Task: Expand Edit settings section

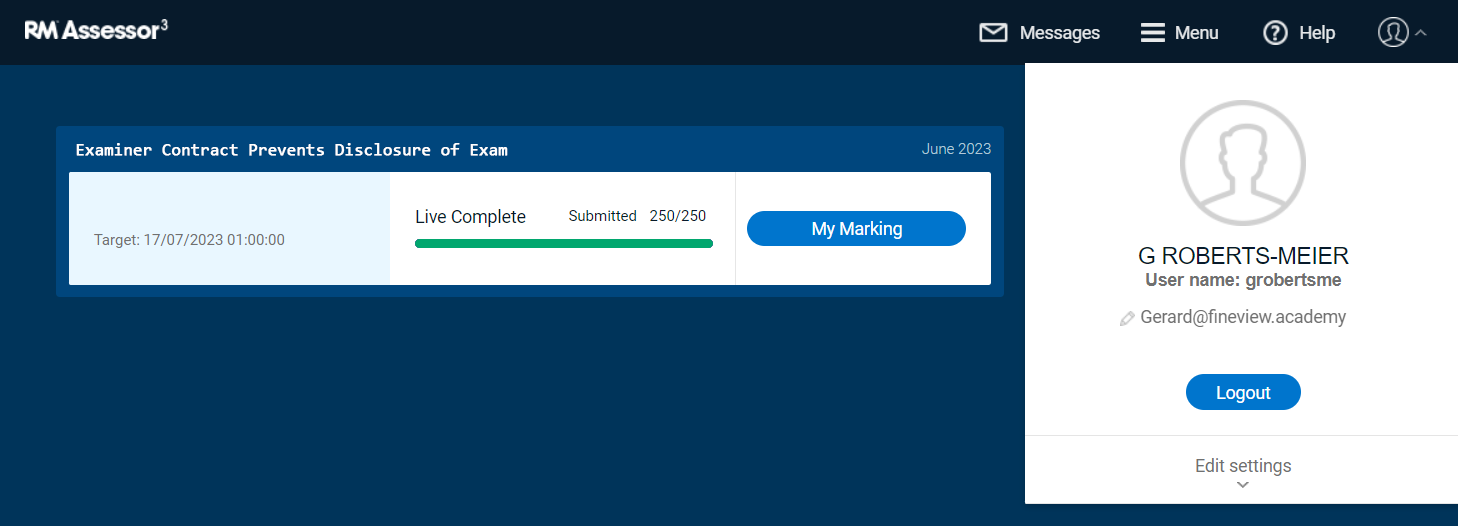Action: pos(1242,470)
